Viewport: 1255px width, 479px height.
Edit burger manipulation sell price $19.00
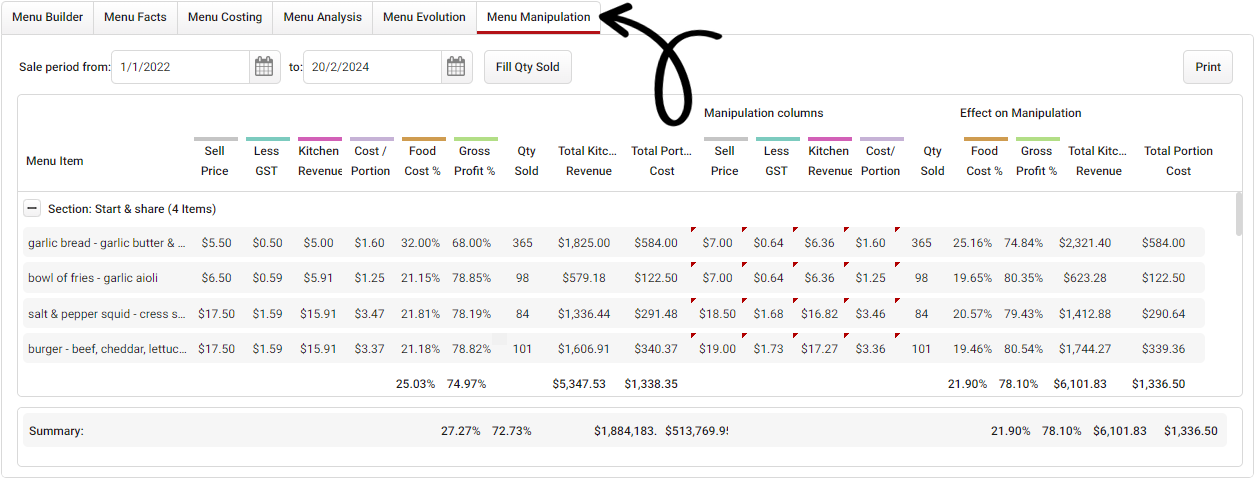pos(718,349)
